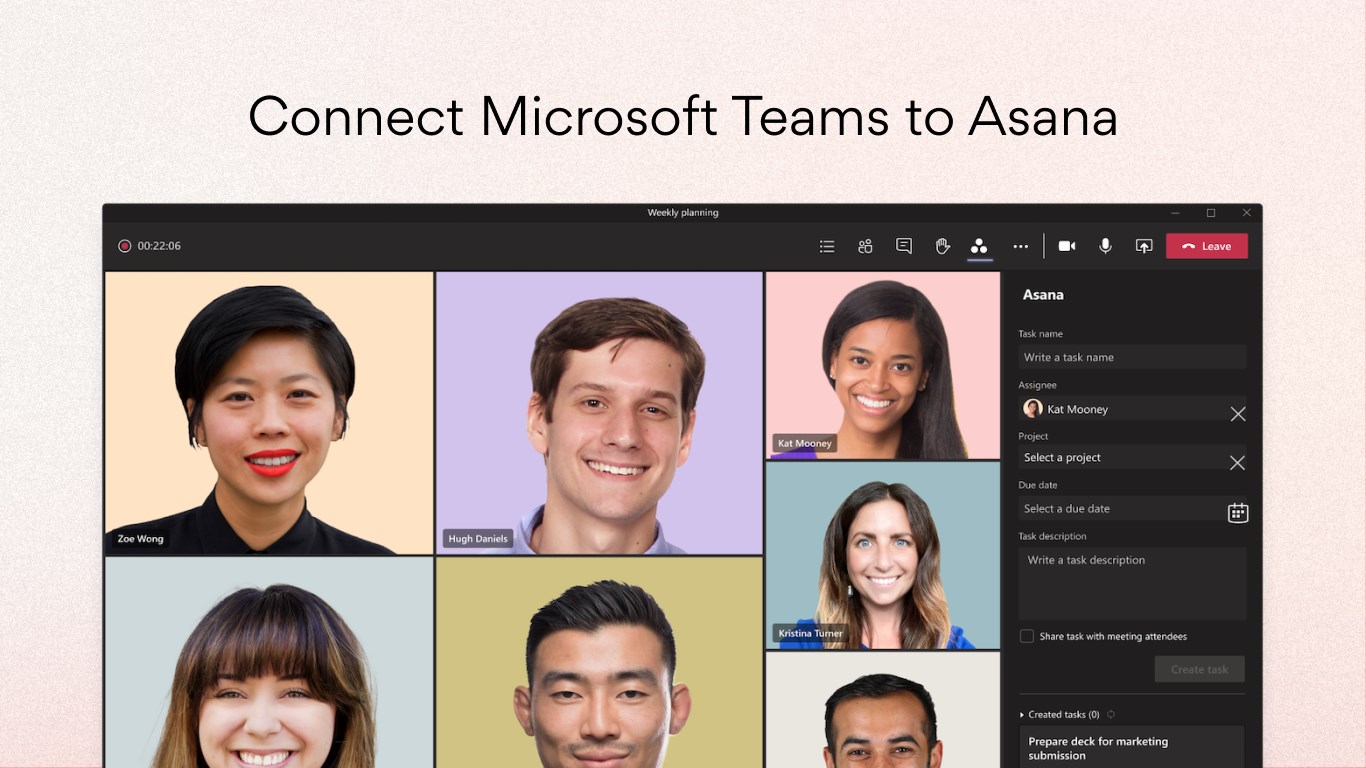Open the due date calendar icon
Image resolution: width=1366 pixels, height=768 pixels.
pyautogui.click(x=1238, y=512)
